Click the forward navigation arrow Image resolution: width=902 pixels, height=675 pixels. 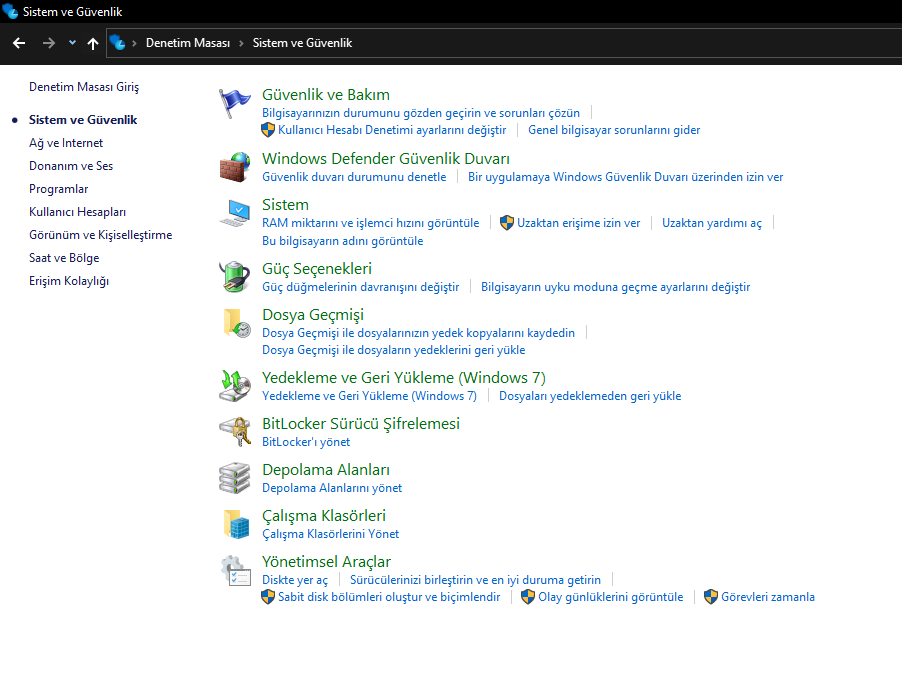point(49,43)
